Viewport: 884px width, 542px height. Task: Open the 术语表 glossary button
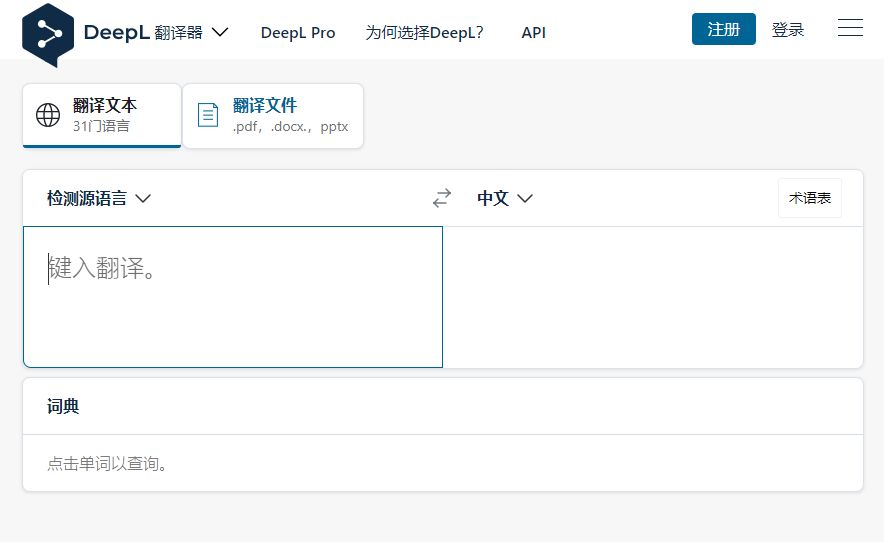[x=810, y=198]
